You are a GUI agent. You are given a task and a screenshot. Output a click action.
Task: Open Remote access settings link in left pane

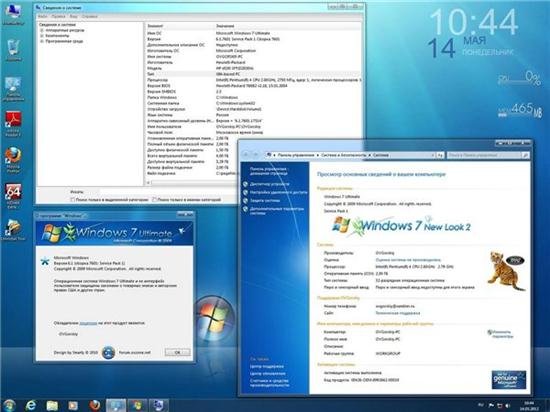(x=279, y=192)
